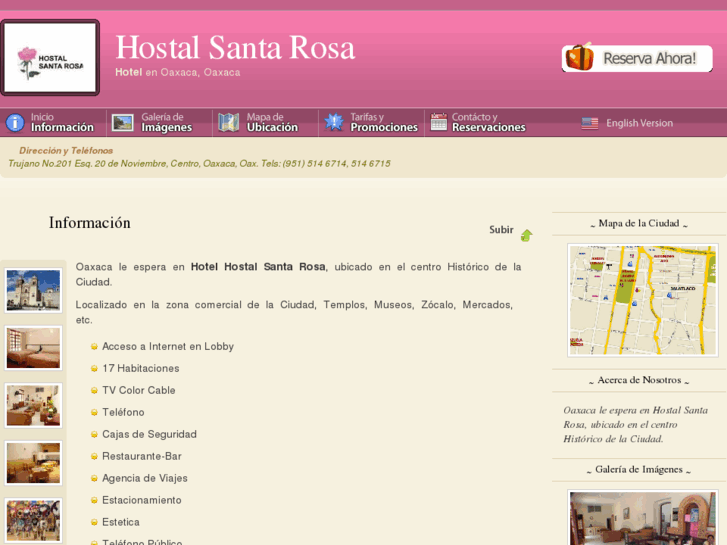Open the sidebar gallery lobby photo
Image resolution: width=727 pixels, height=545 pixels.
[643, 518]
